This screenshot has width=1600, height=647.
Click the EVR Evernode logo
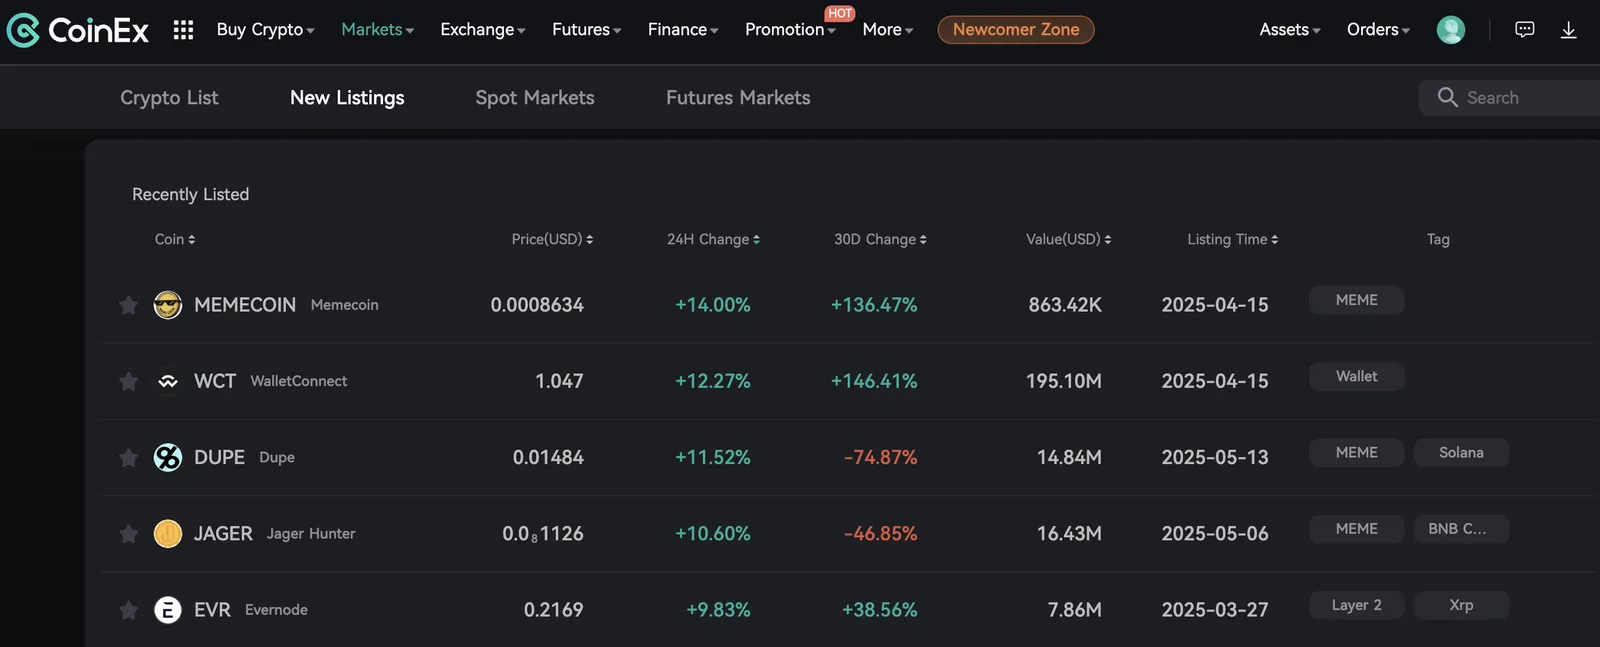tap(168, 609)
